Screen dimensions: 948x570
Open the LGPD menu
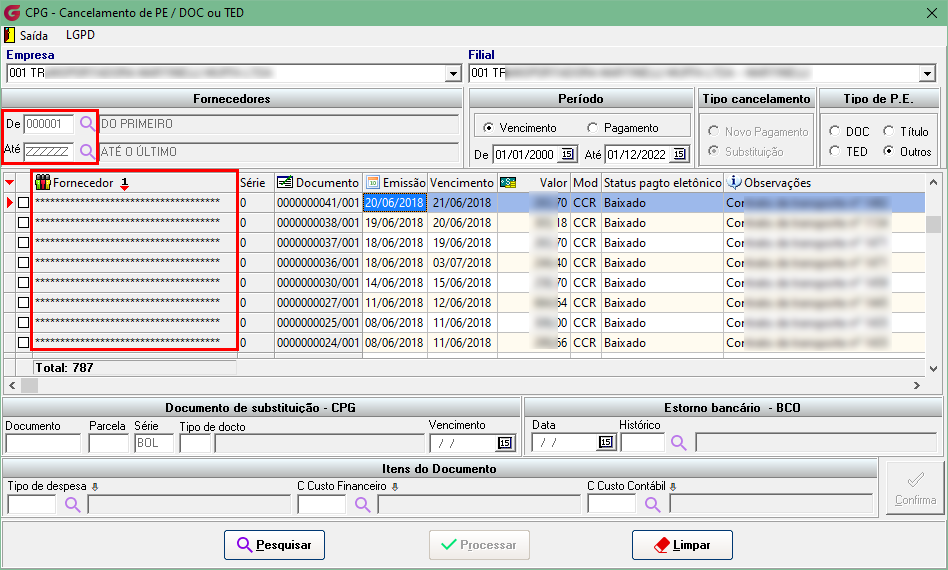(x=80, y=34)
